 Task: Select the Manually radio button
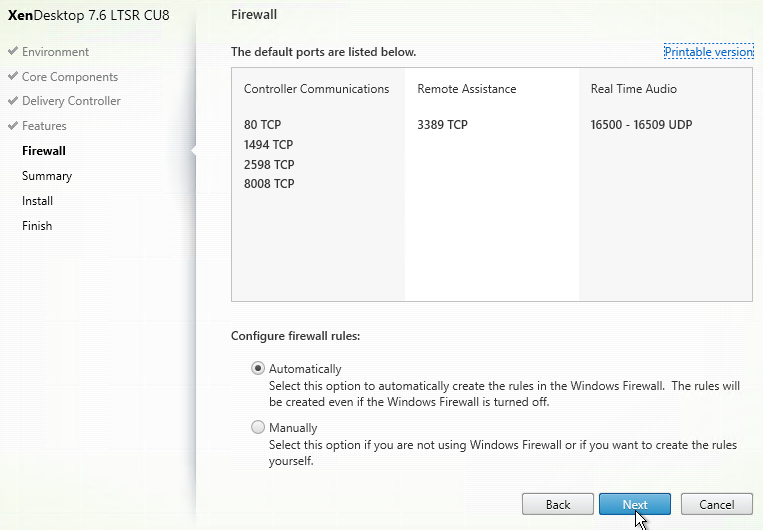(258, 427)
